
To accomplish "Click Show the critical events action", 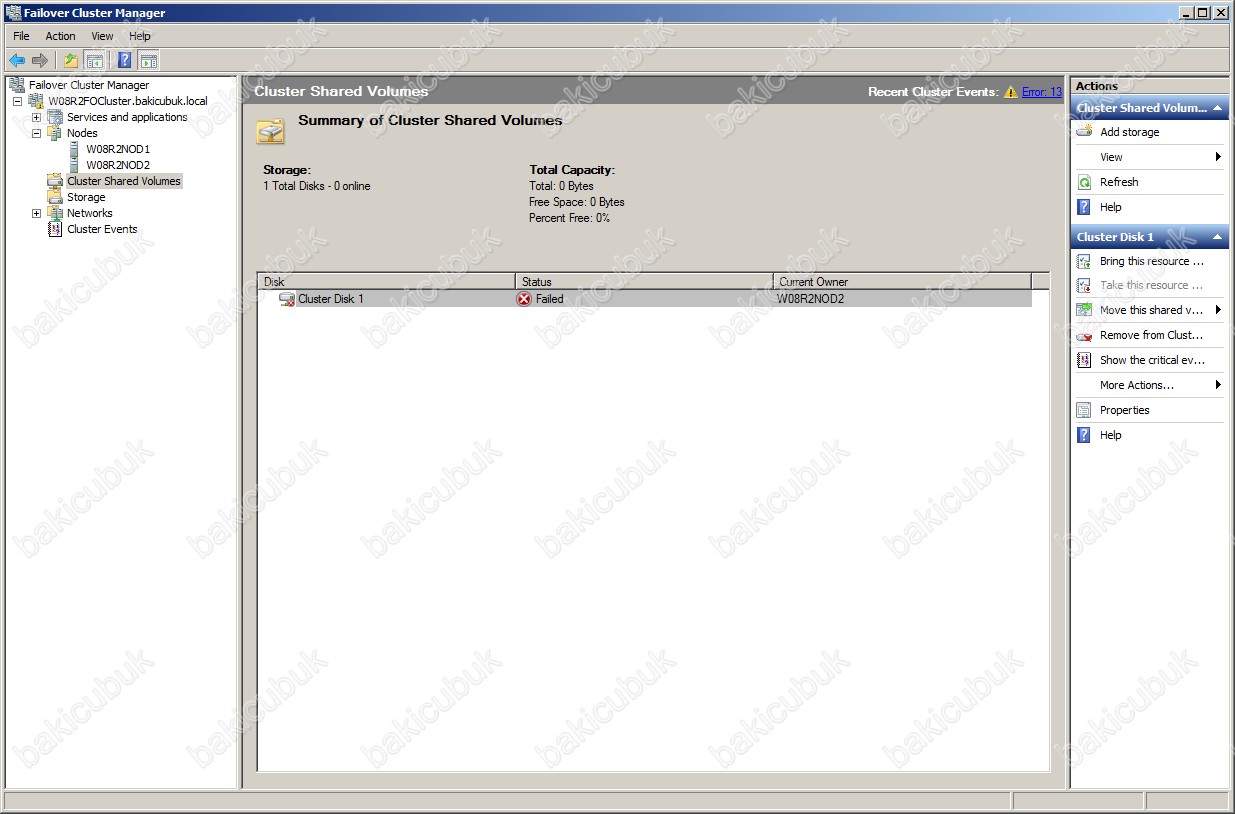I will pyautogui.click(x=1152, y=360).
